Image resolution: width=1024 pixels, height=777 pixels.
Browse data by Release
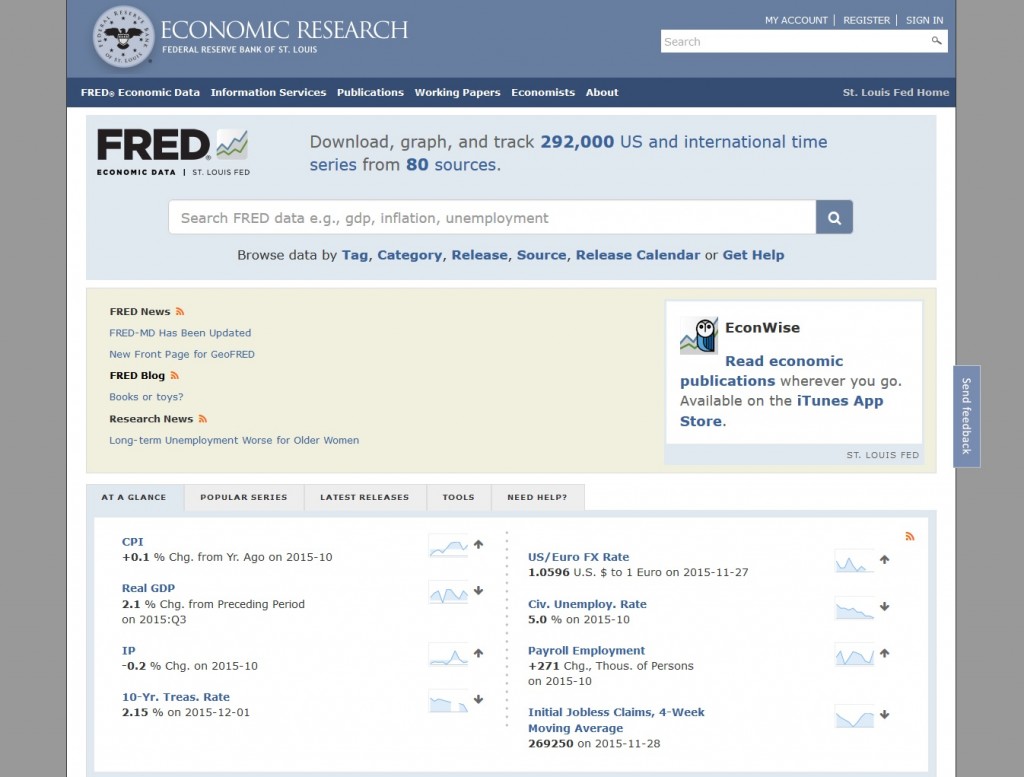click(479, 255)
